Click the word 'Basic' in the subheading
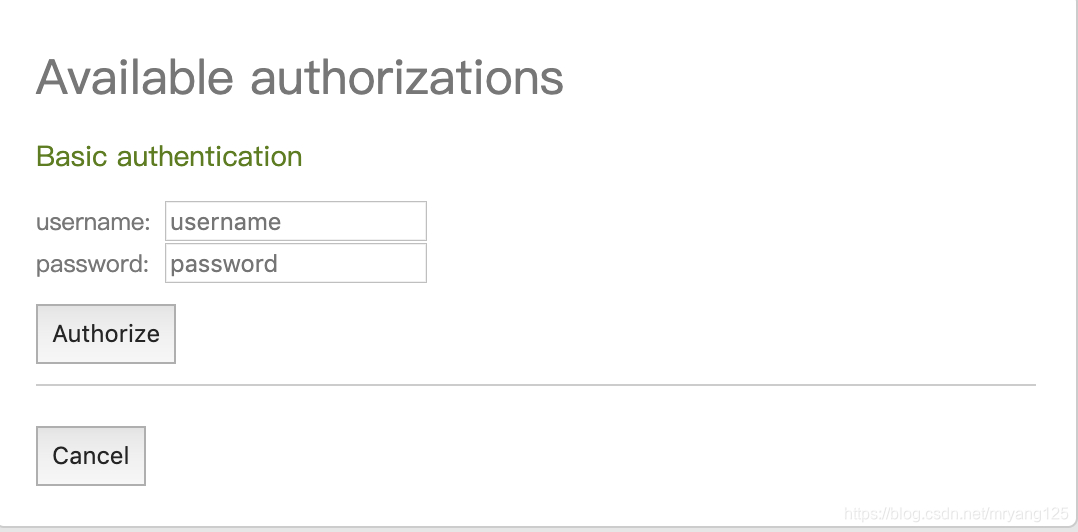This screenshot has width=1078, height=532. point(72,157)
